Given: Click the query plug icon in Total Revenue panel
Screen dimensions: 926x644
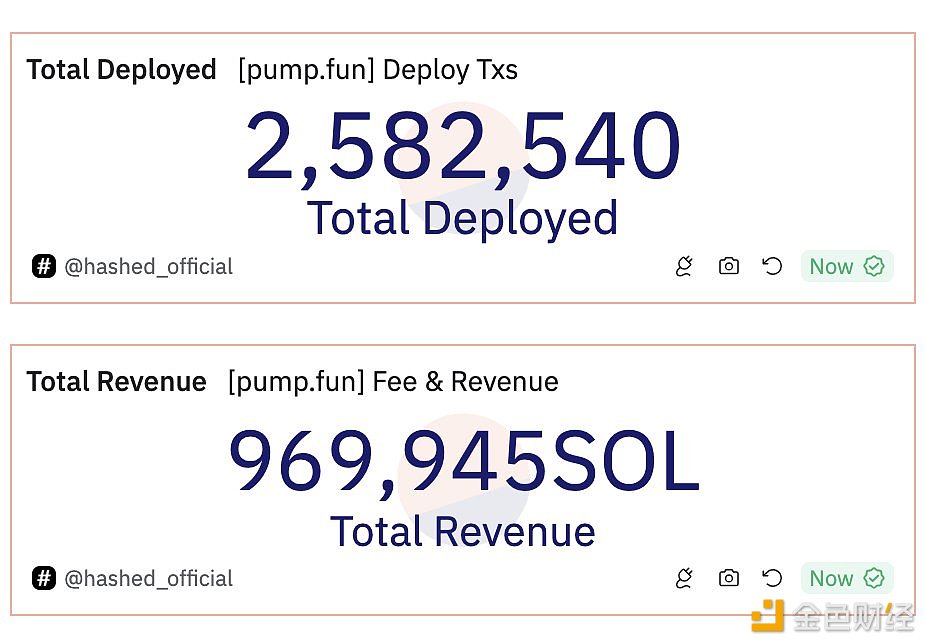Looking at the screenshot, I should 684,578.
